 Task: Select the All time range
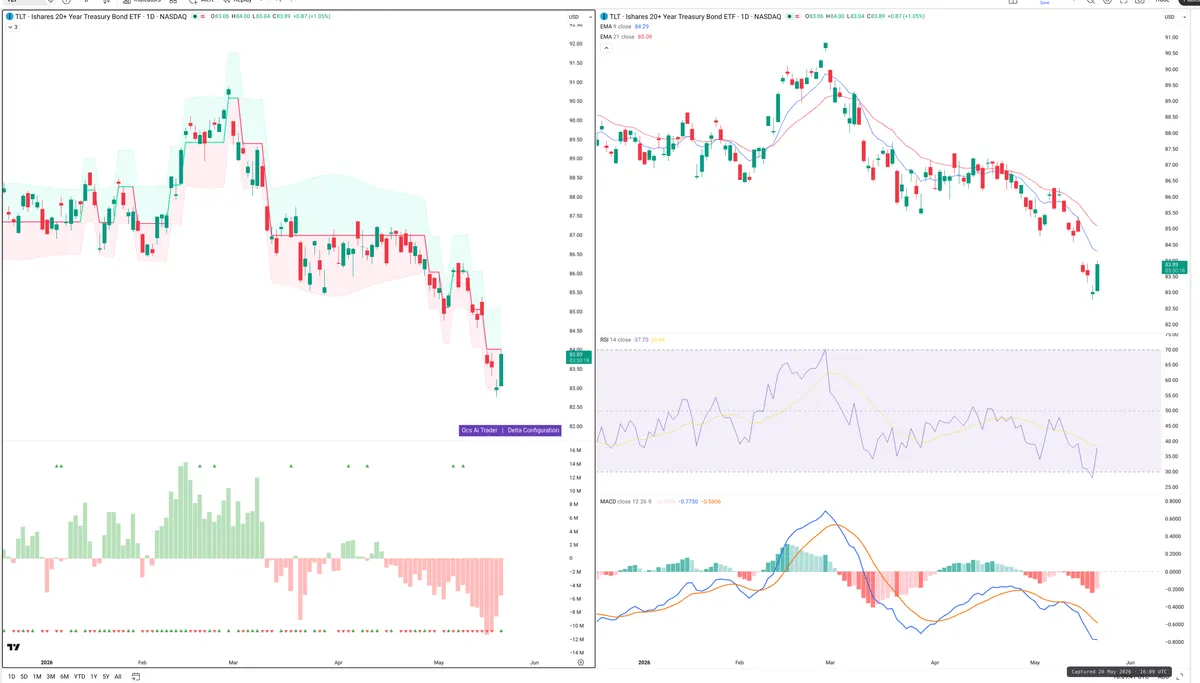118,677
